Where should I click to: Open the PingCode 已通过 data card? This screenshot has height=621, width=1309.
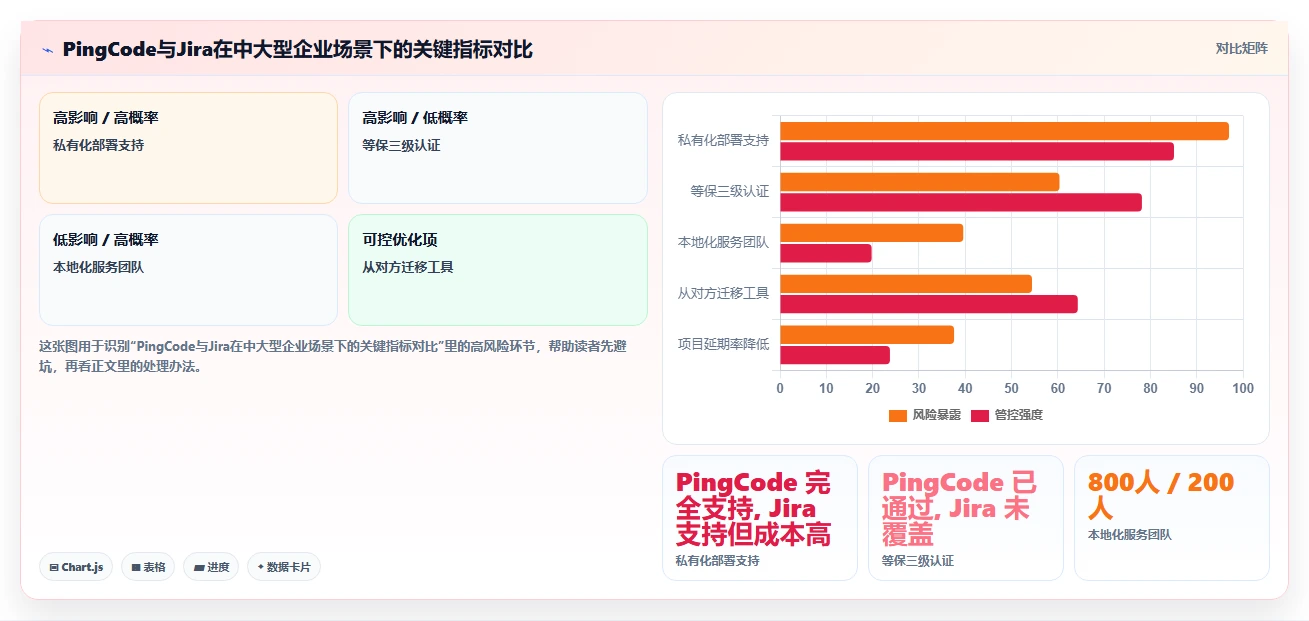(966, 518)
